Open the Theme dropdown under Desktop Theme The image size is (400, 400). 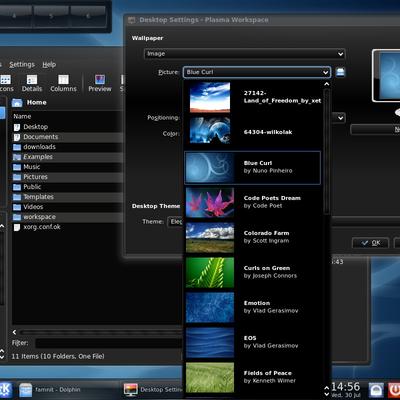(x=175, y=222)
